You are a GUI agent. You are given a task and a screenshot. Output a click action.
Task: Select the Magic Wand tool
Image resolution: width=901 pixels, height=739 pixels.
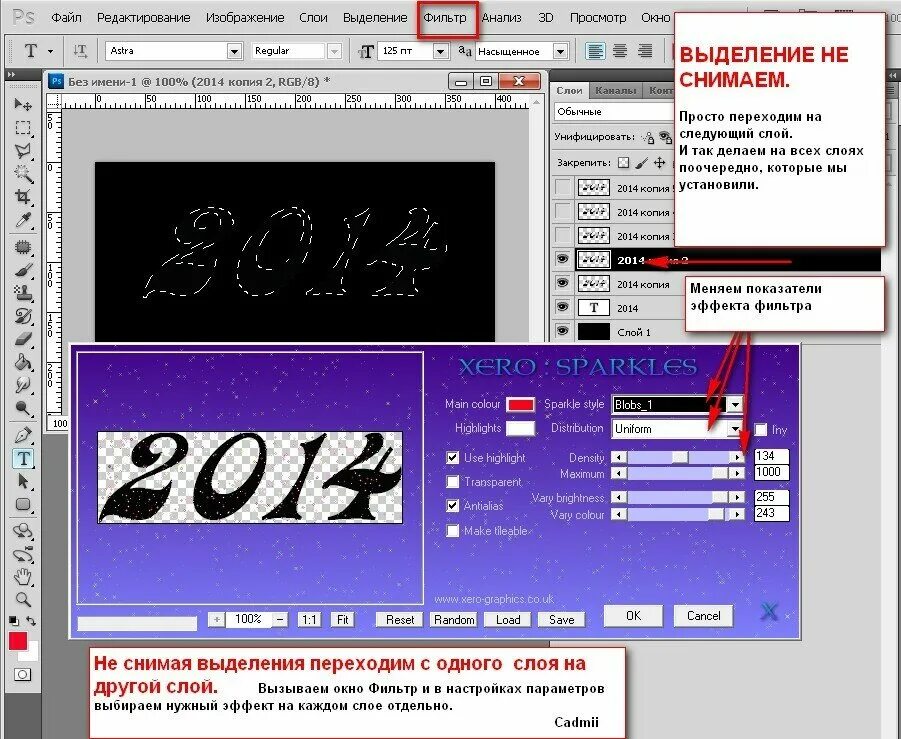[23, 174]
